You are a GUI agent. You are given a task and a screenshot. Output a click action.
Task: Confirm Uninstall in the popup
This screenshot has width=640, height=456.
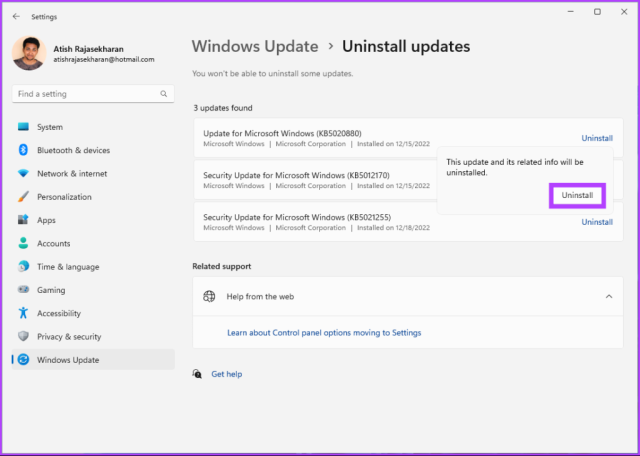pos(577,196)
